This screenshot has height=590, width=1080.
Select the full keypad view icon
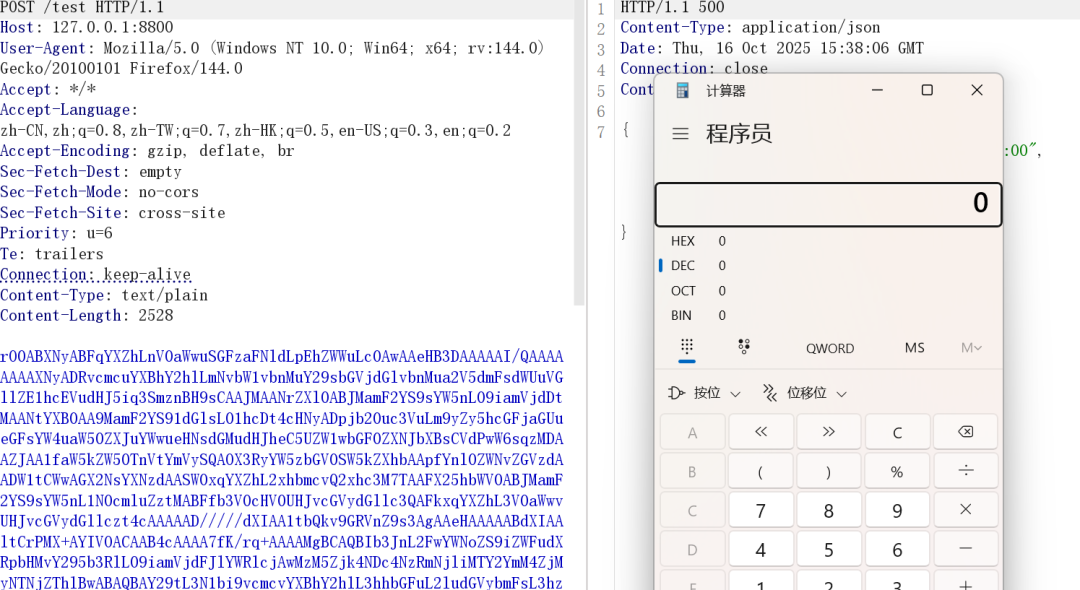coord(687,346)
